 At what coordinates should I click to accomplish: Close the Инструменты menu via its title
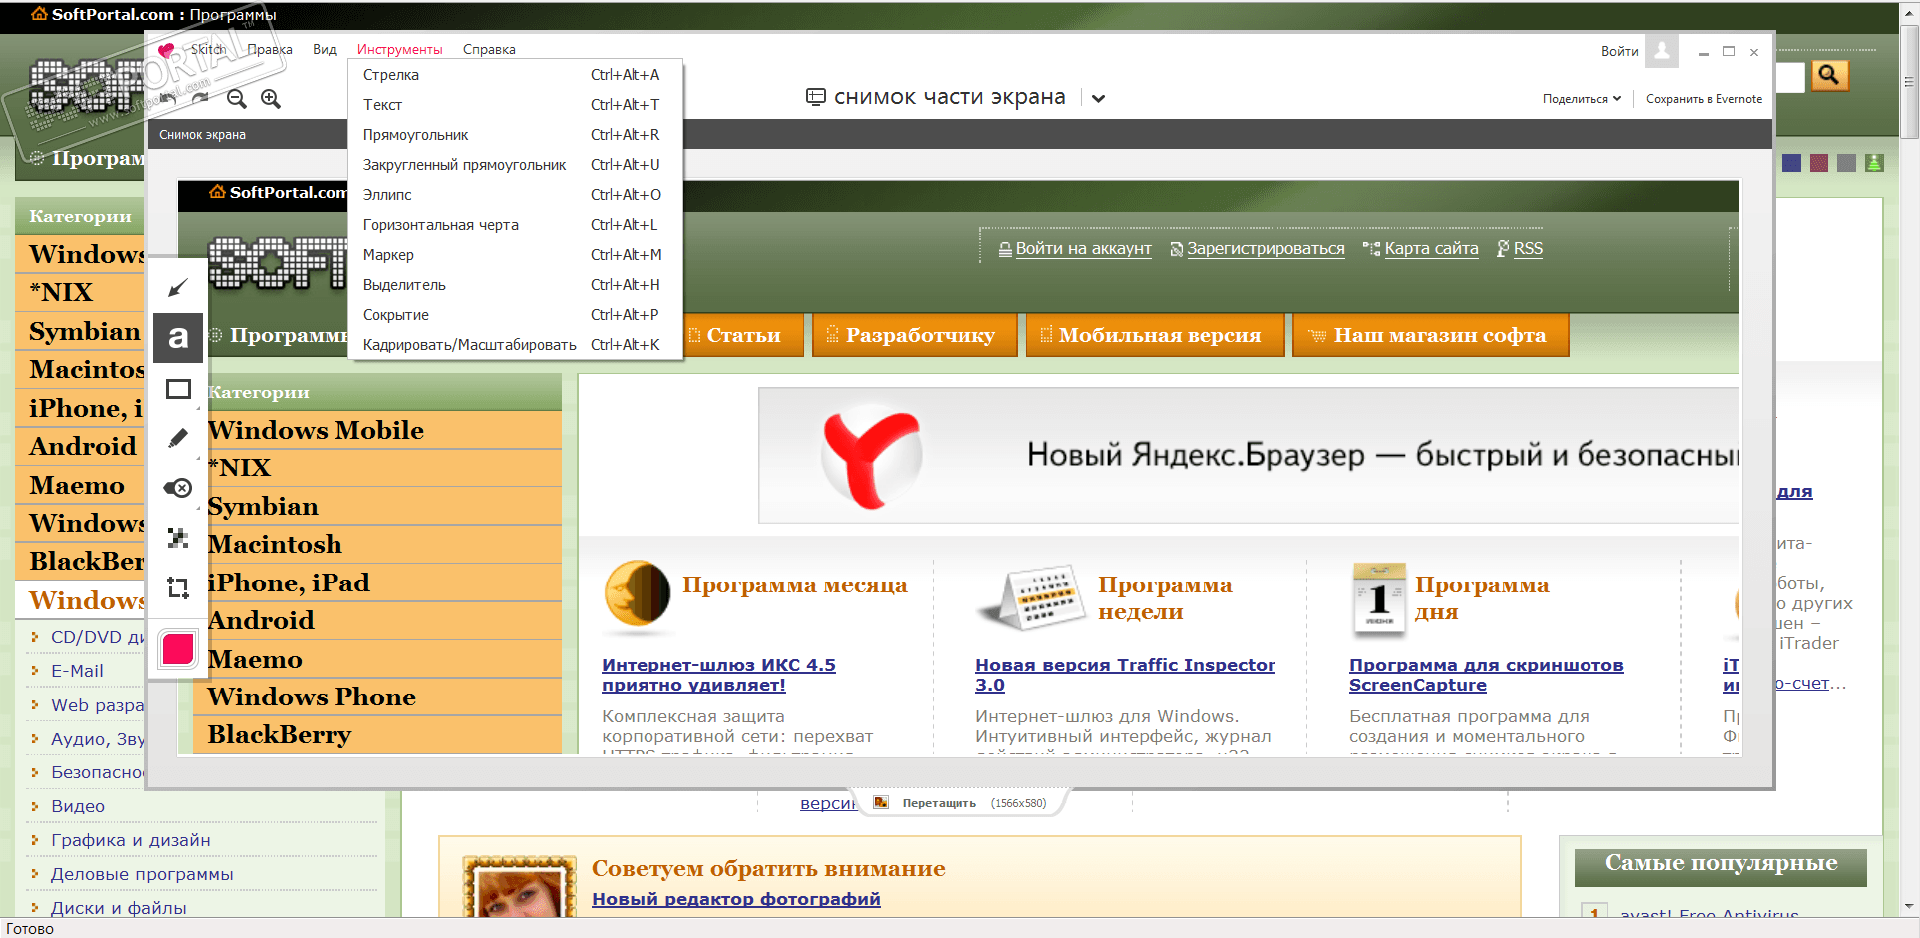(x=399, y=50)
